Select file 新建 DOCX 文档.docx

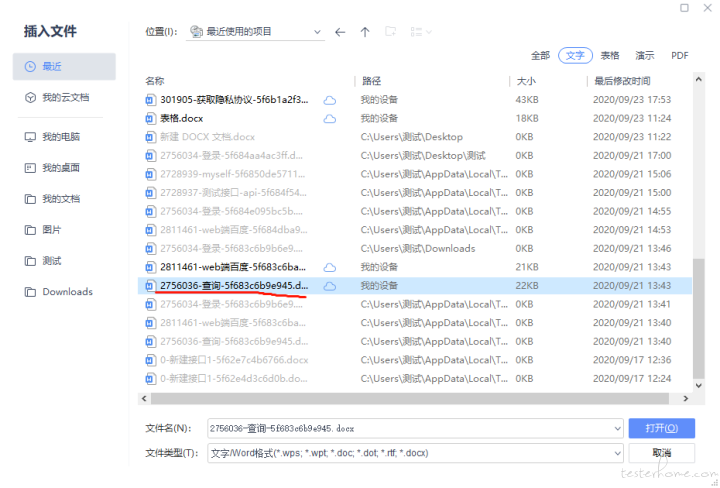coord(207,137)
